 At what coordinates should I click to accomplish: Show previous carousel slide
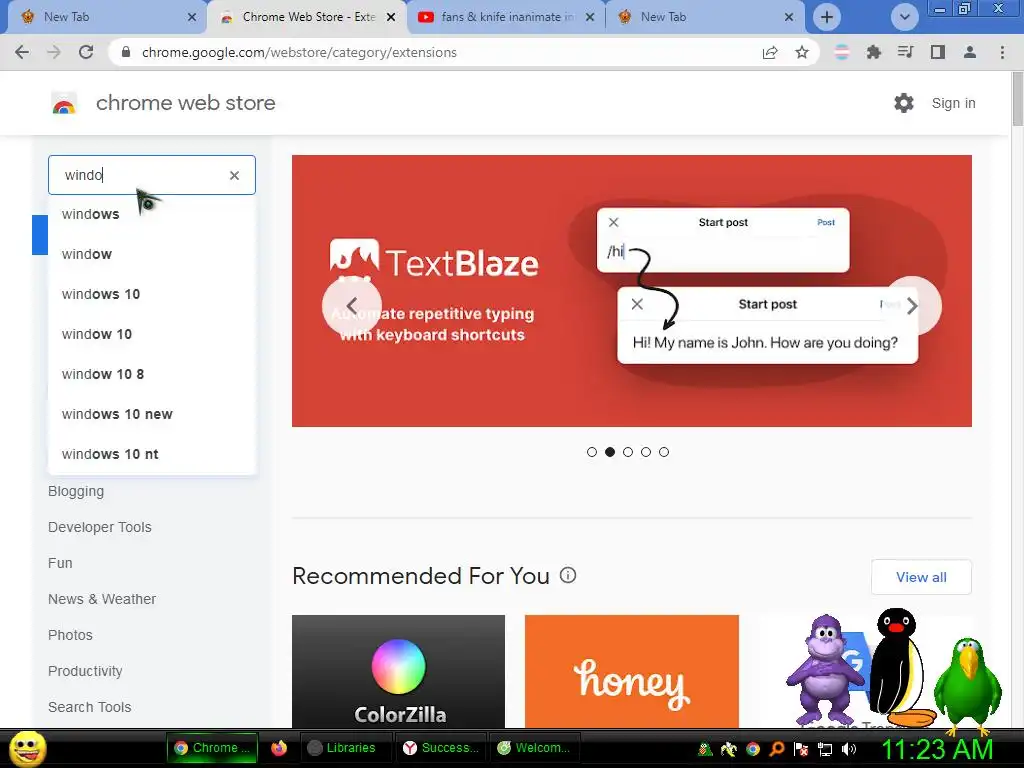(x=351, y=306)
